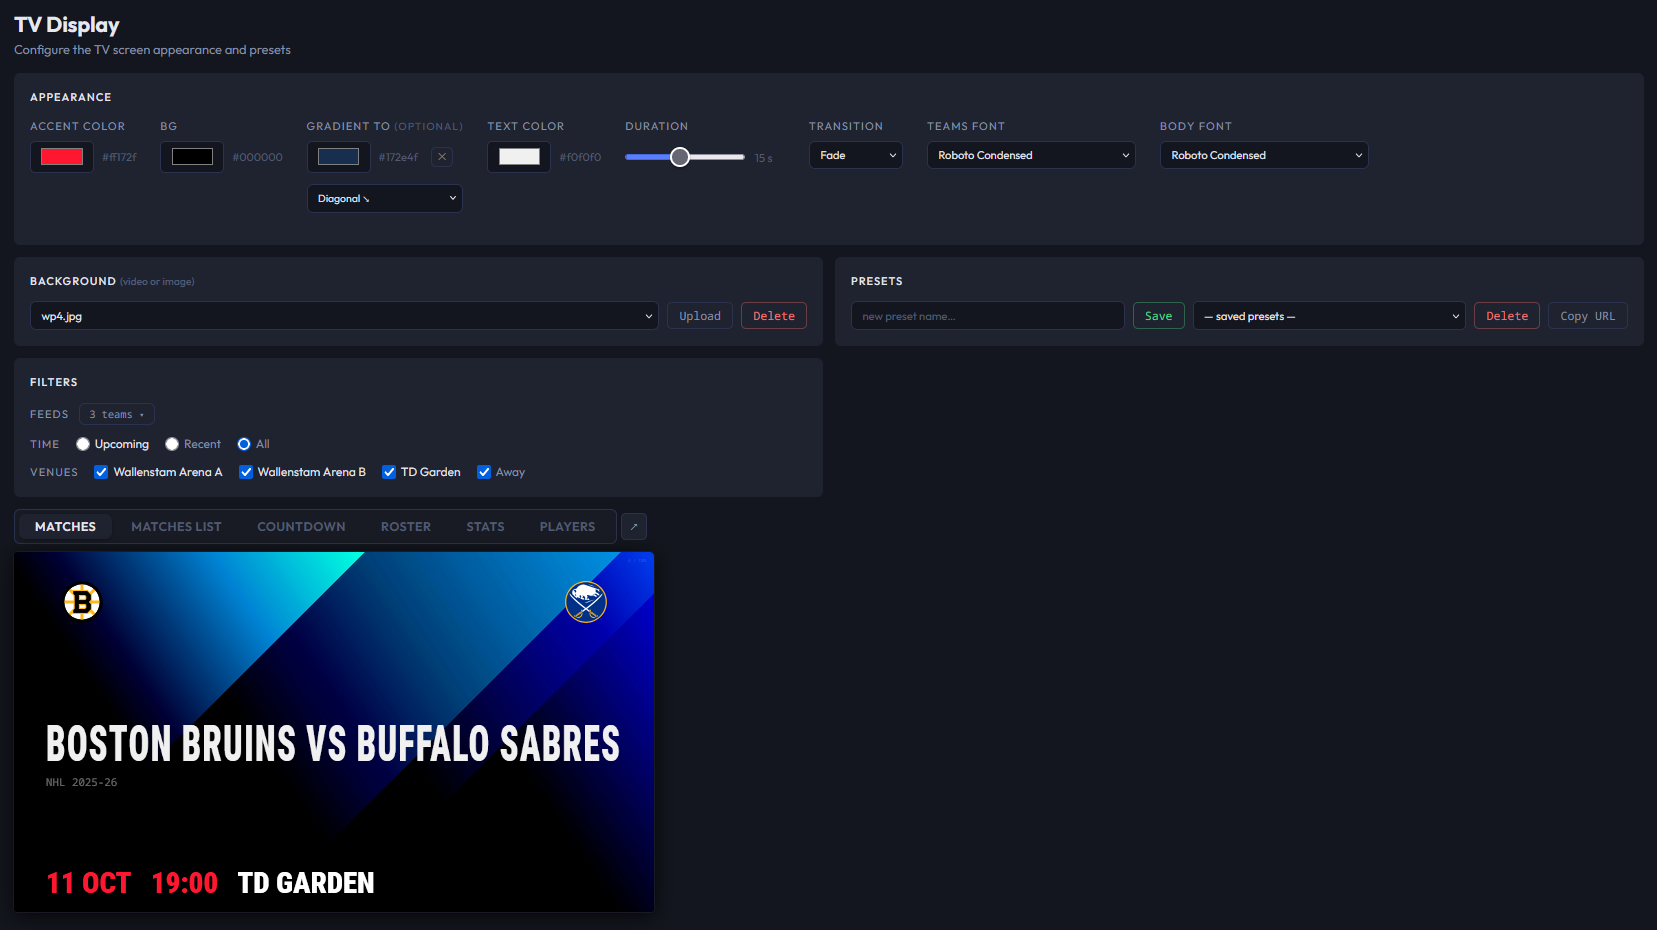Switch to the Players tab
Image resolution: width=1657 pixels, height=930 pixels.
tap(567, 527)
